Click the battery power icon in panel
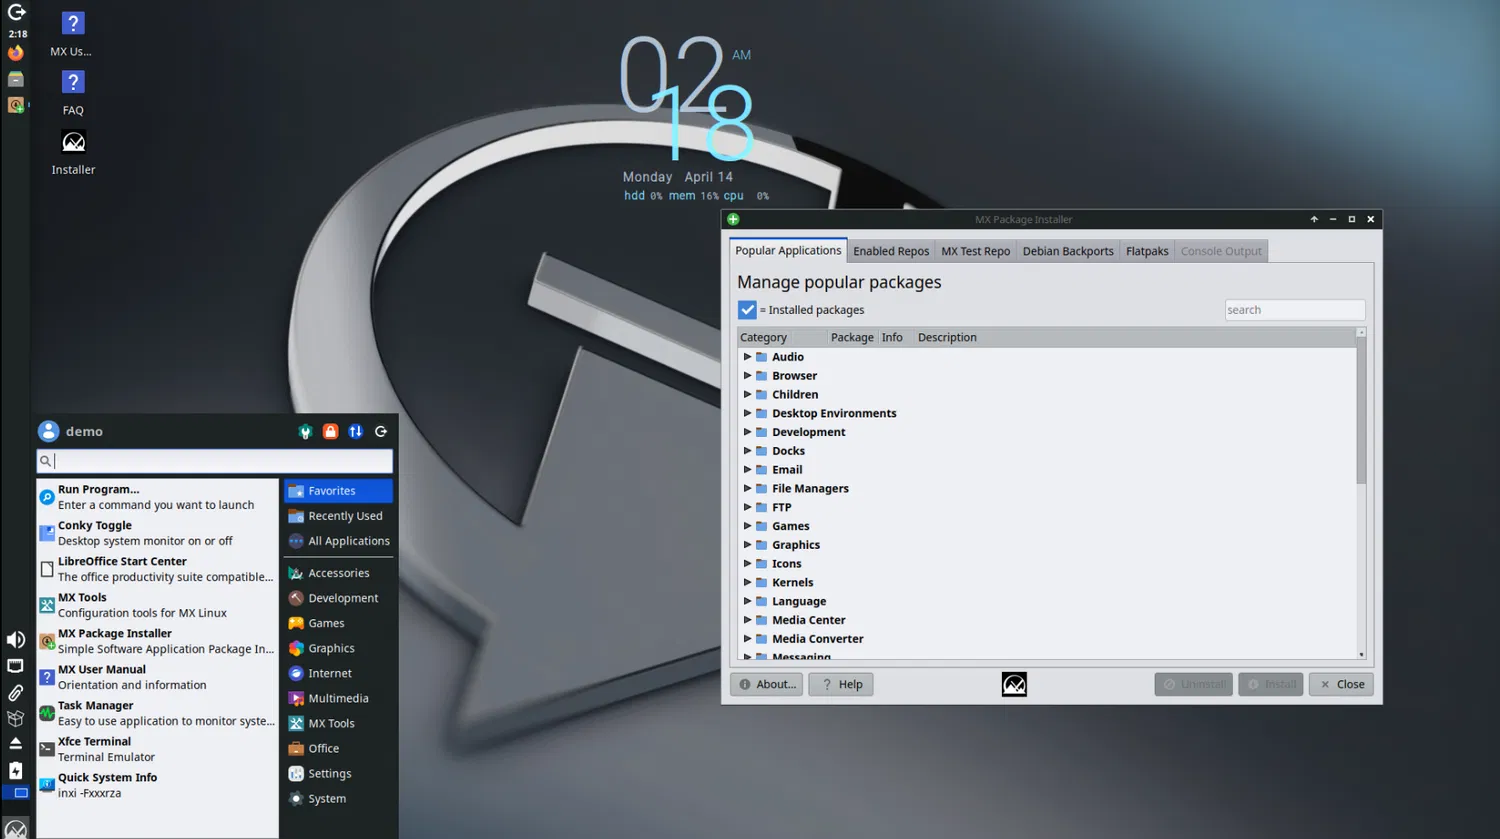Viewport: 1500px width, 839px height. (x=15, y=770)
